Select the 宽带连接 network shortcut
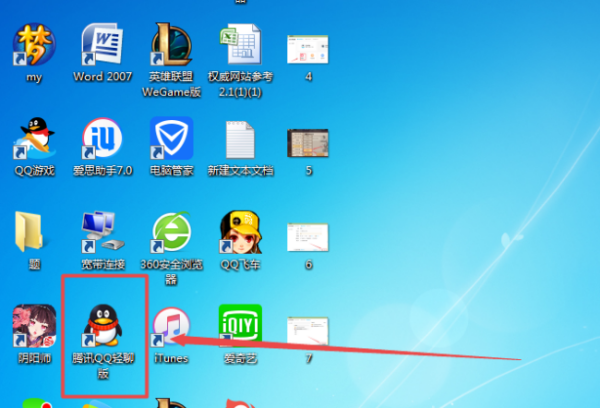 [103, 232]
